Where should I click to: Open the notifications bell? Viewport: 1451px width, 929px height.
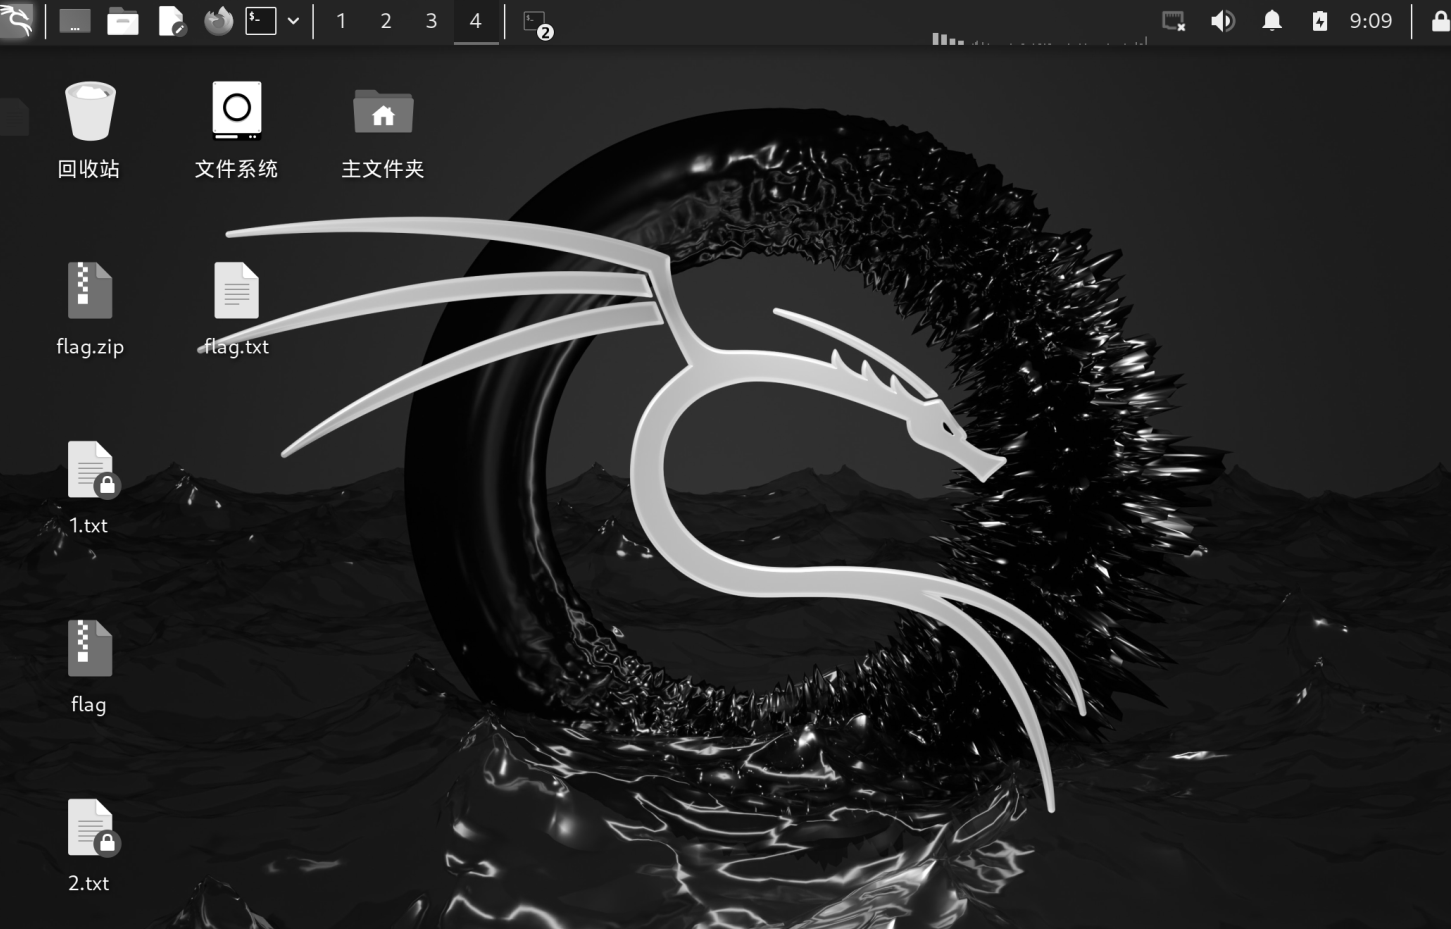(x=1271, y=21)
